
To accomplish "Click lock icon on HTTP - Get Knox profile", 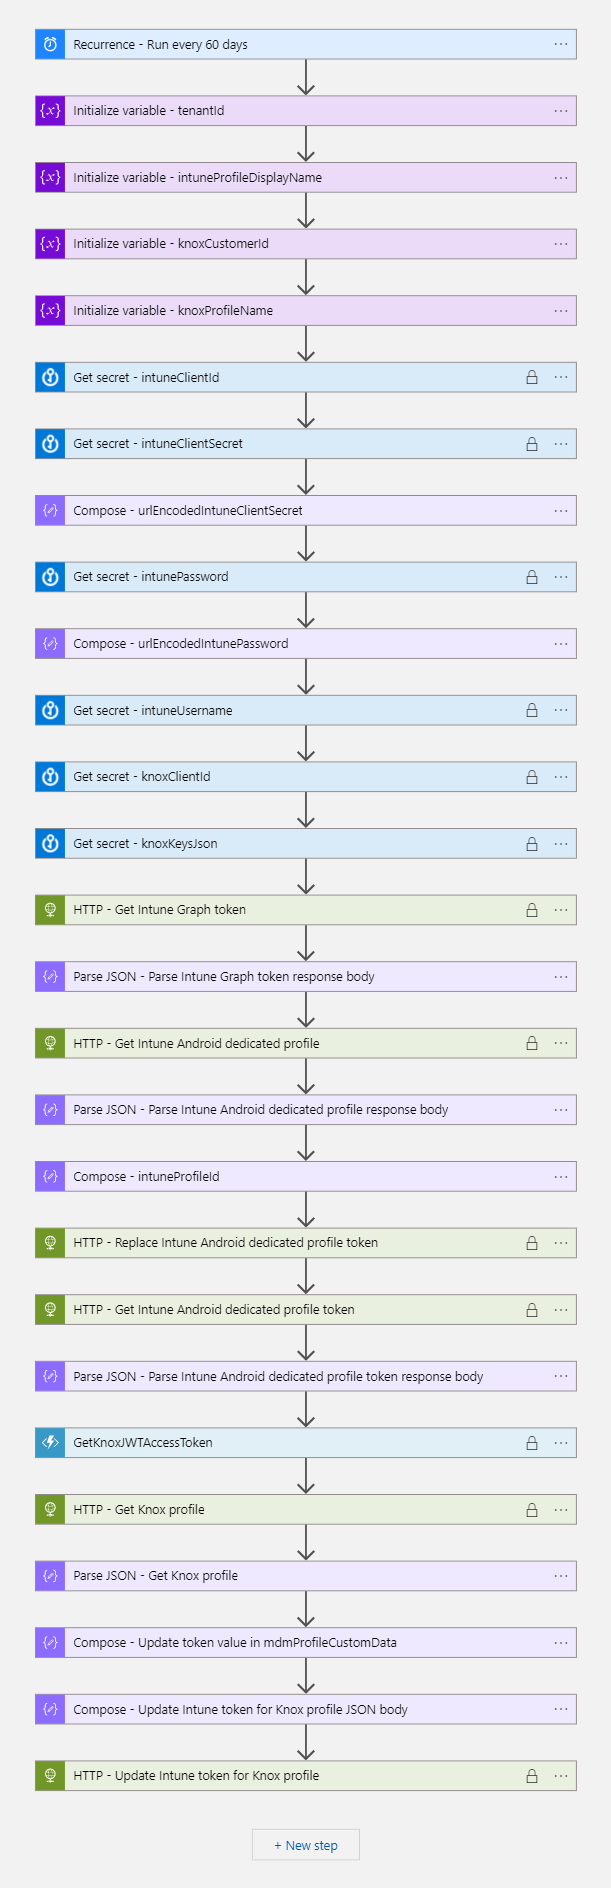I will (532, 1510).
